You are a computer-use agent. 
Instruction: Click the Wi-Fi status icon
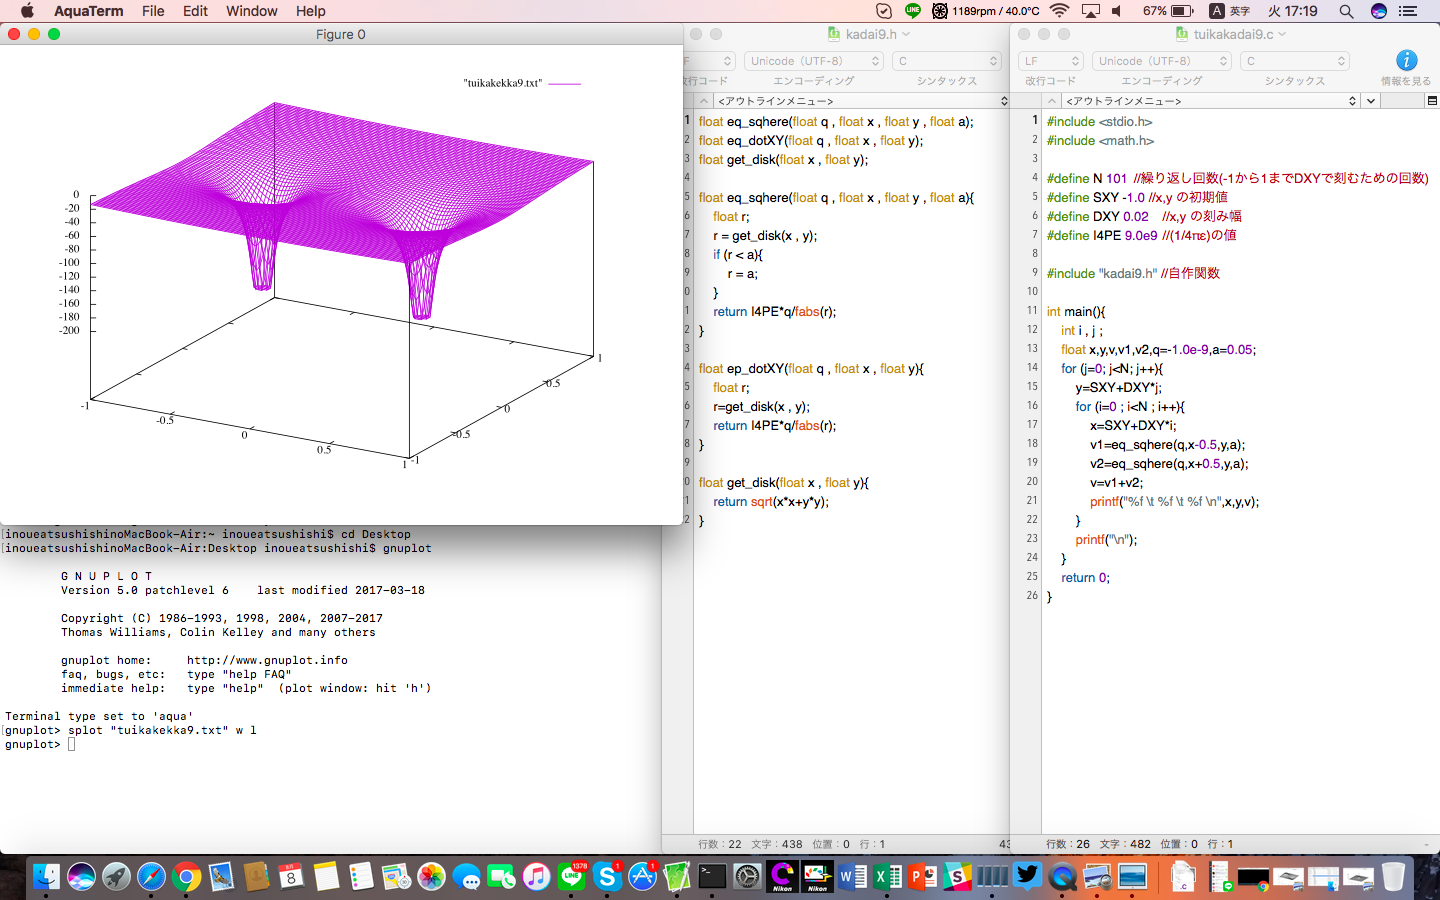[x=1060, y=11]
